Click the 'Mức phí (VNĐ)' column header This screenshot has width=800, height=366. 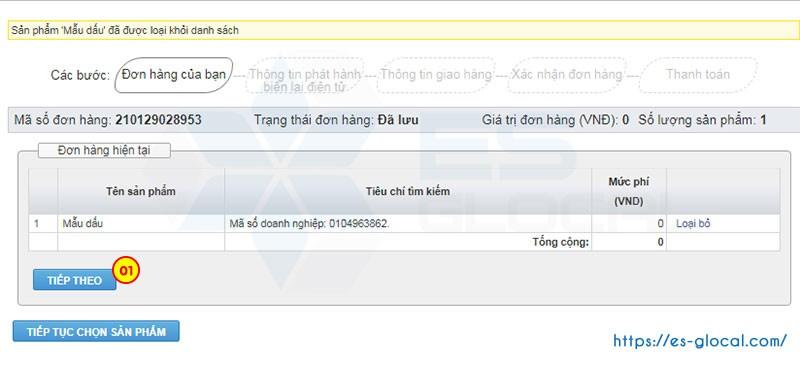click(x=629, y=191)
